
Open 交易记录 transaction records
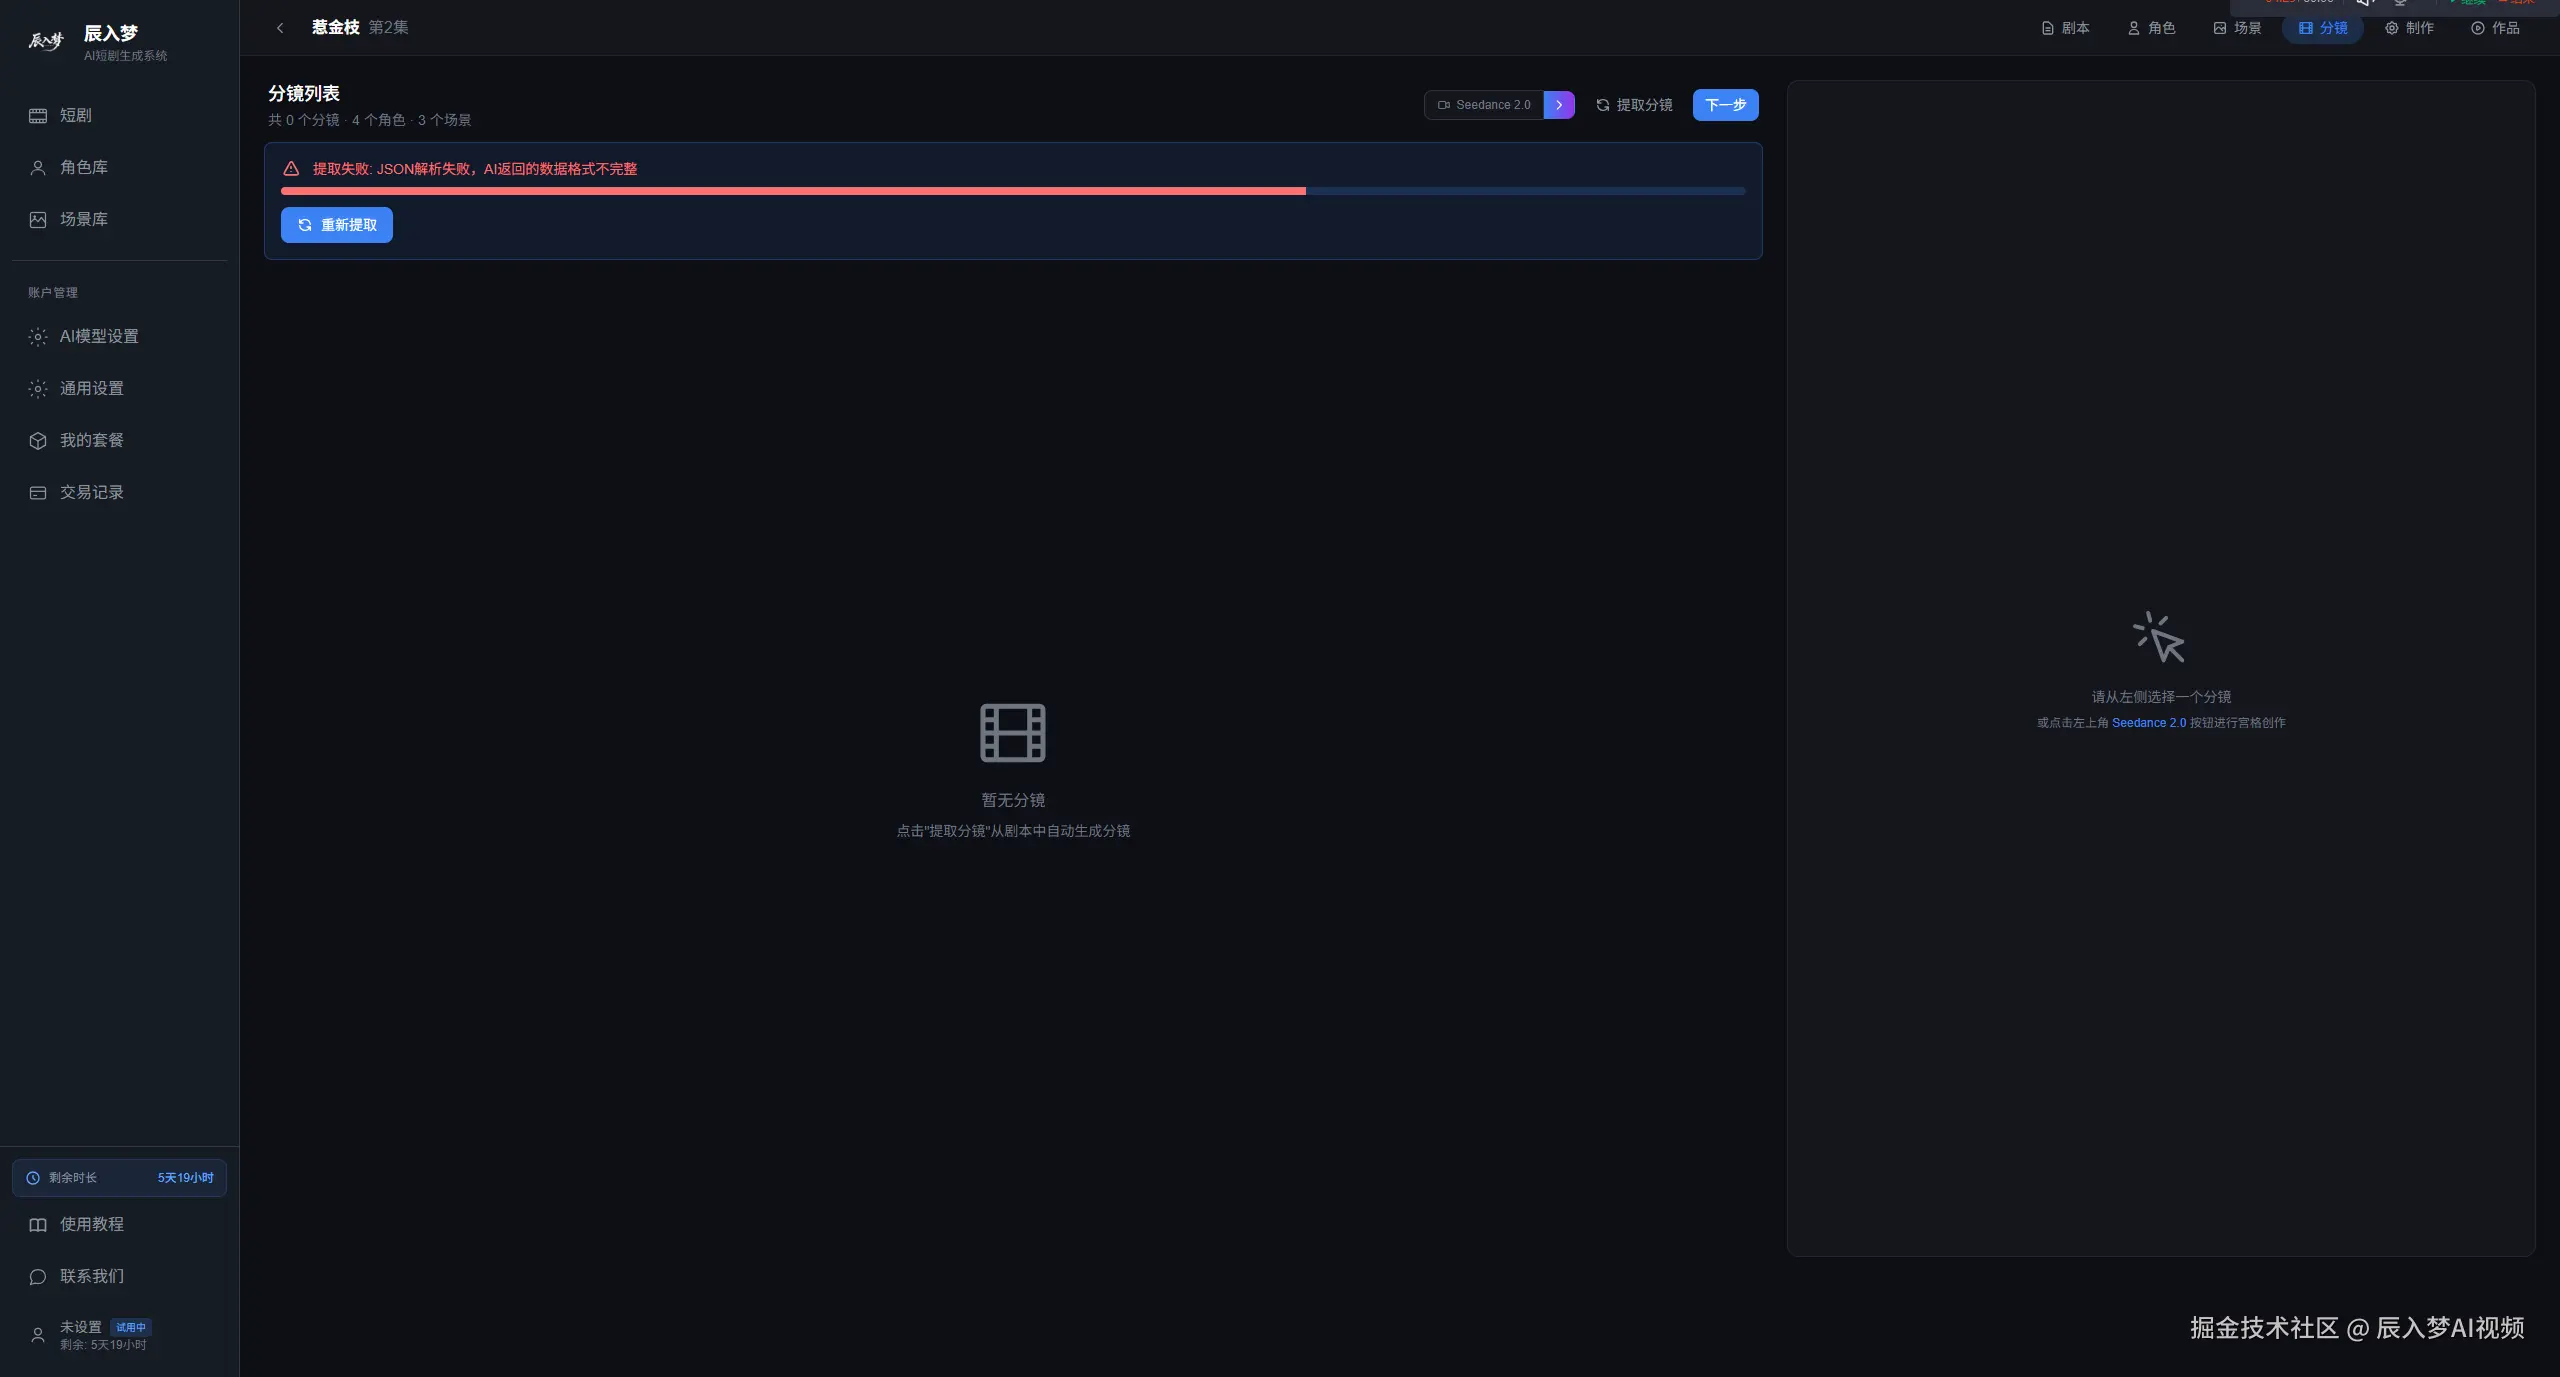point(91,492)
